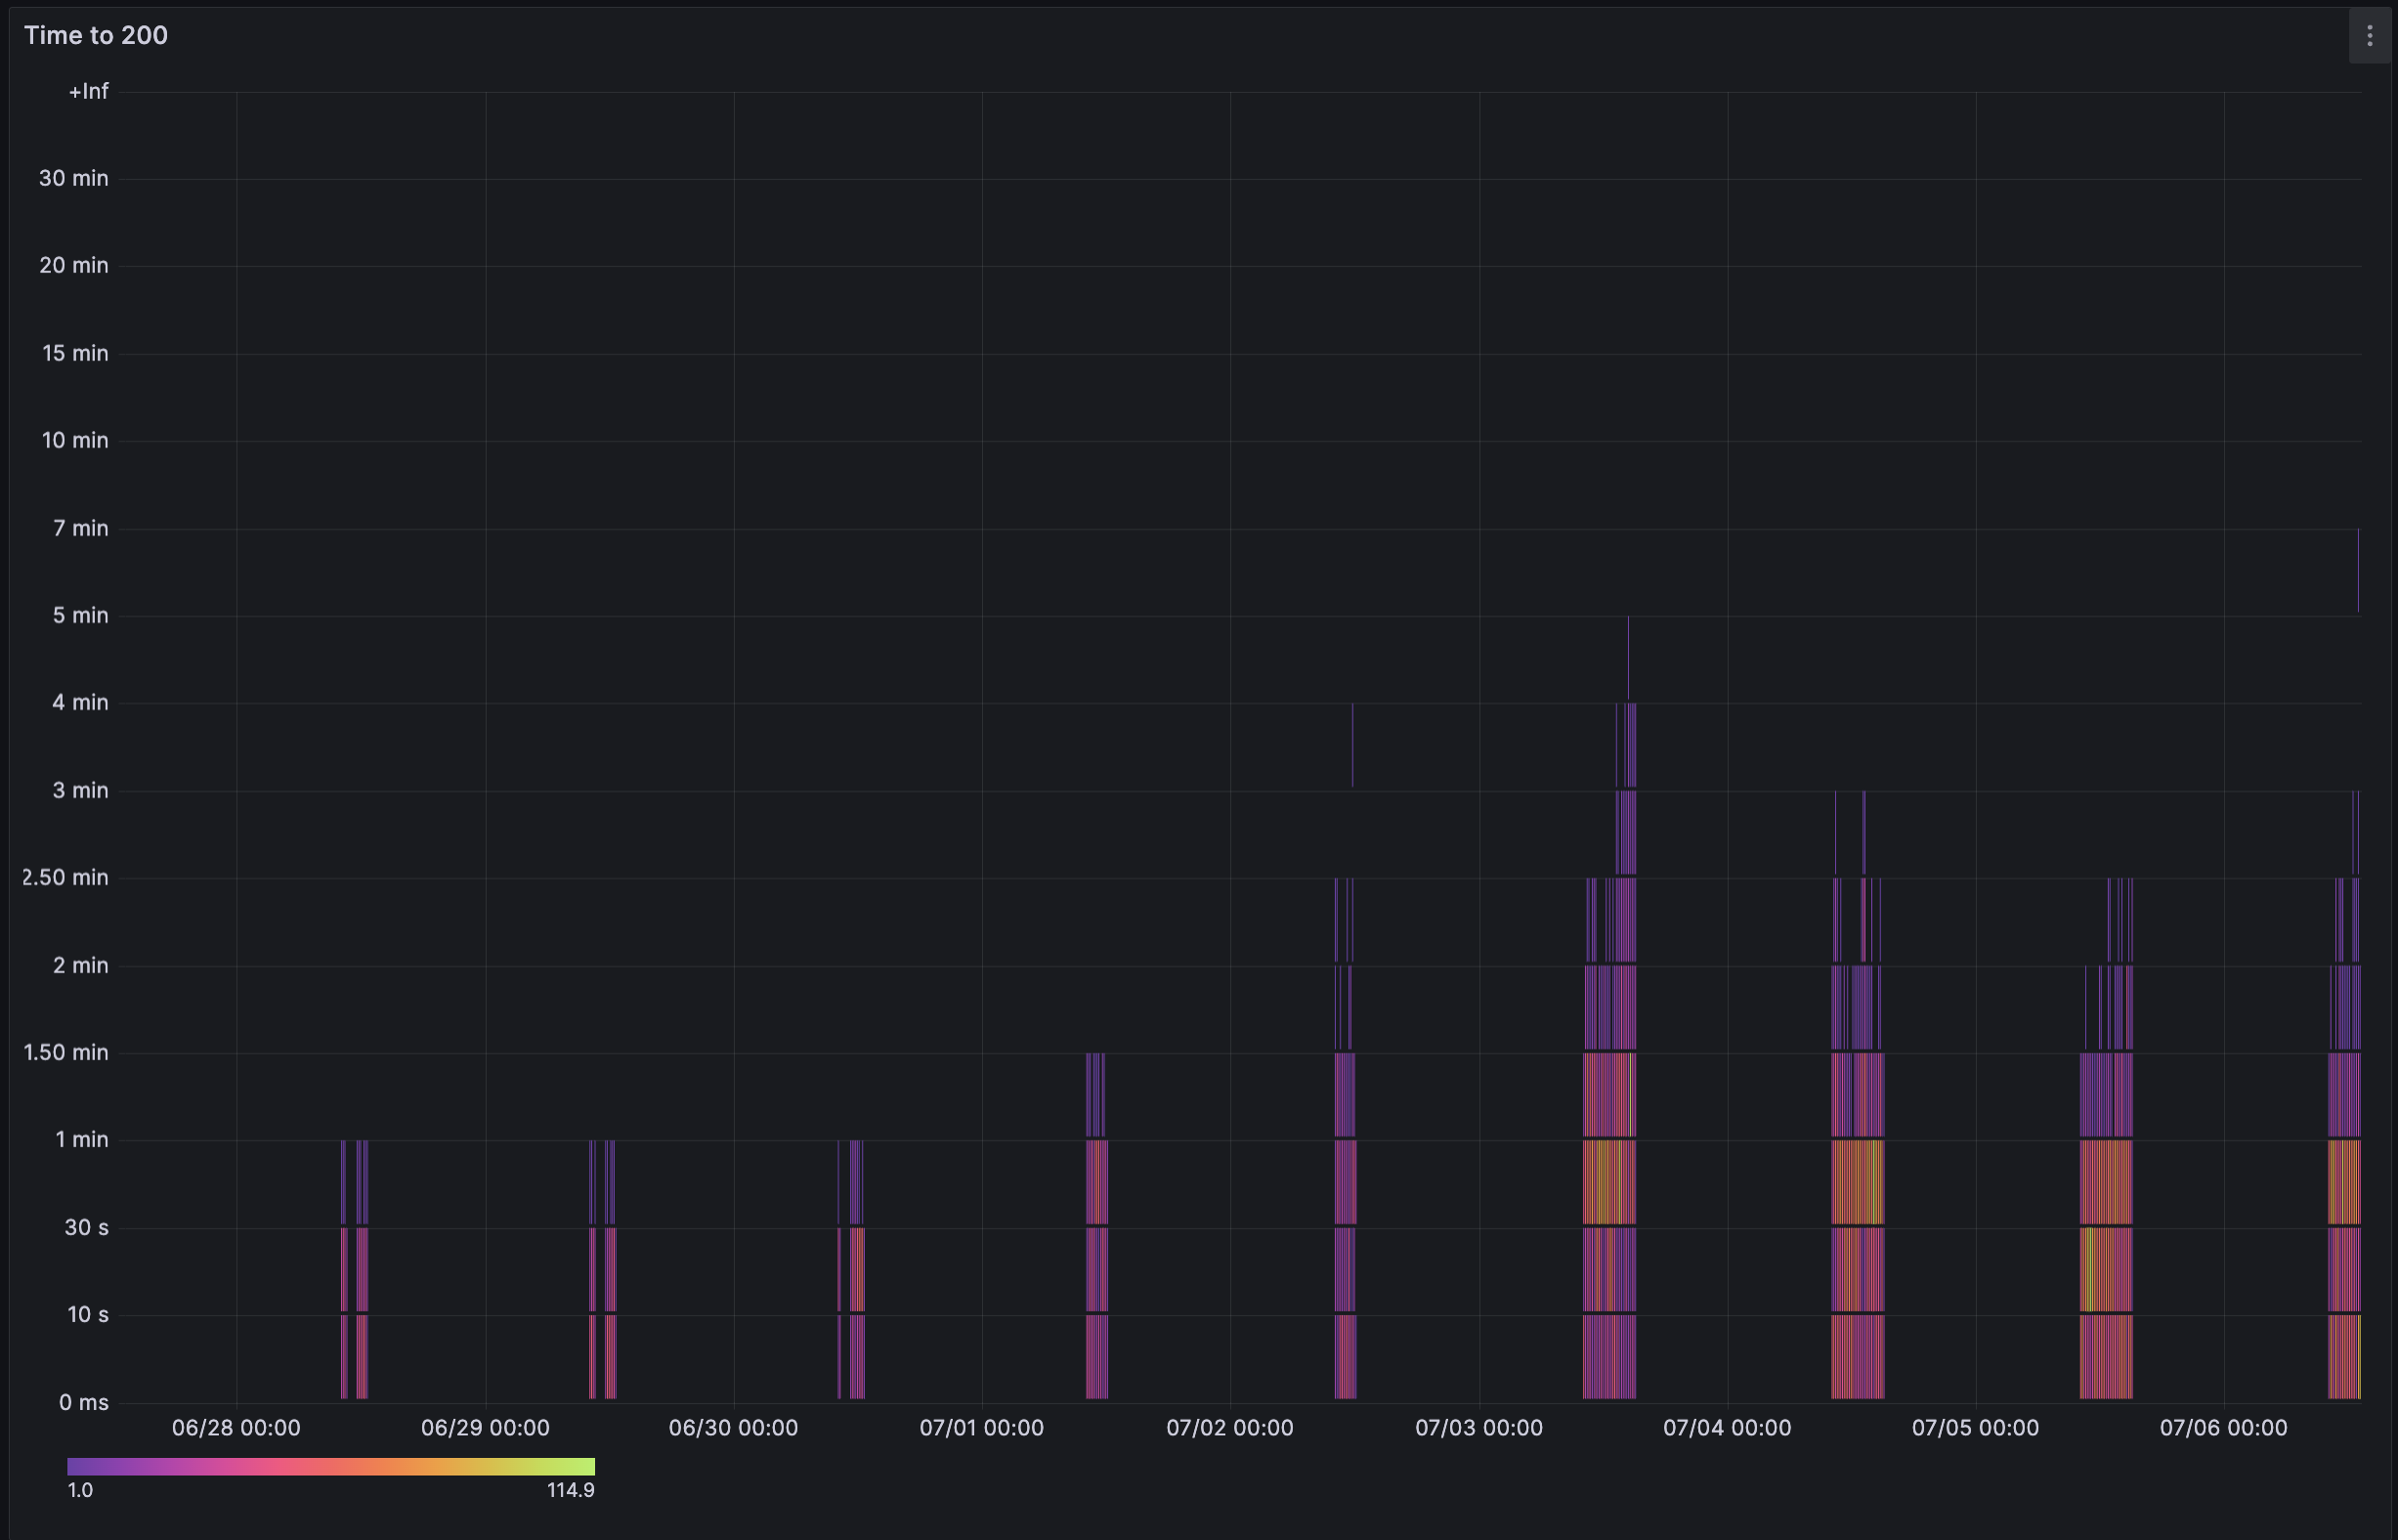This screenshot has width=2398, height=1540.
Task: Click the heatmap color scale gradient bar
Action: (x=330, y=1466)
